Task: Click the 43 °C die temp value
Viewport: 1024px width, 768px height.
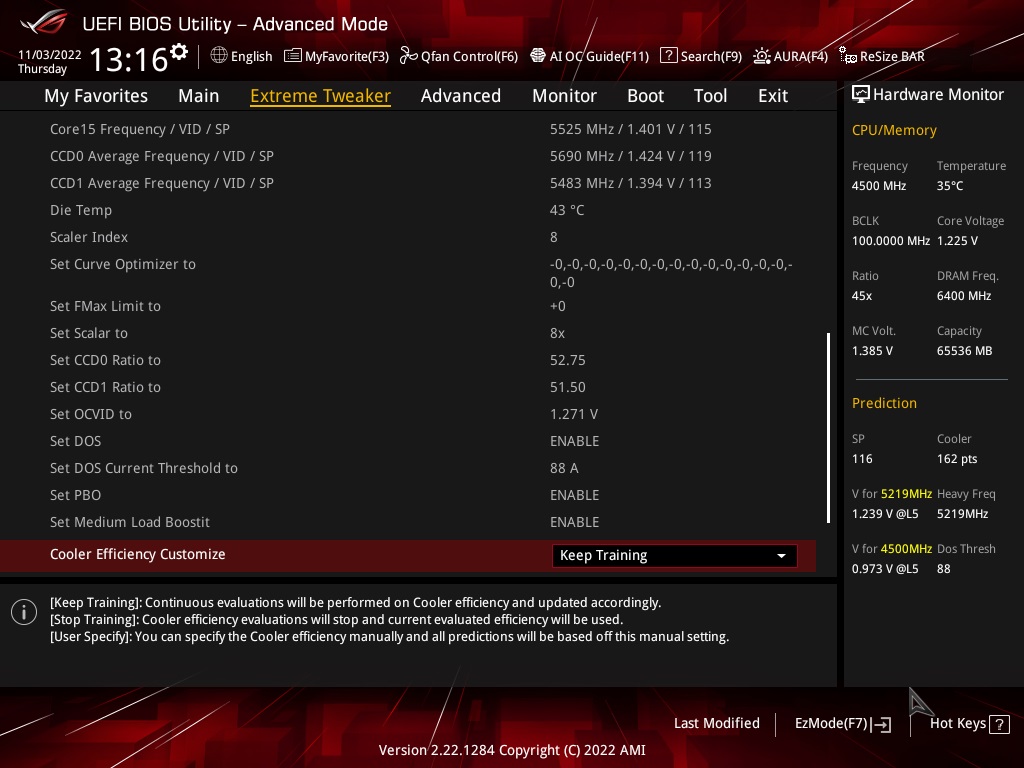Action: (x=567, y=210)
